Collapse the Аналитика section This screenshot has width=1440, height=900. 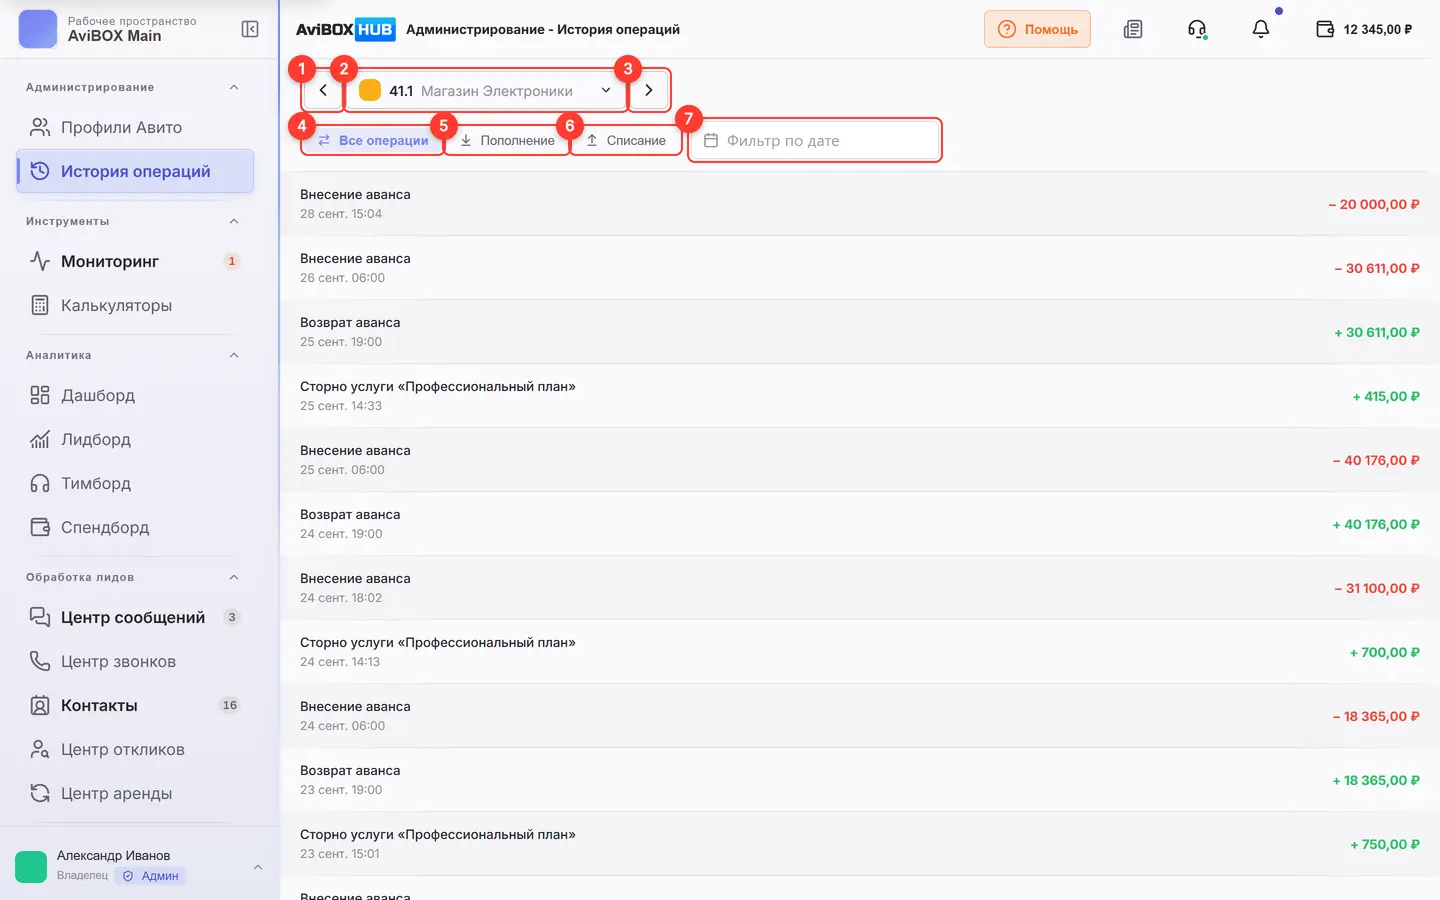[234, 355]
